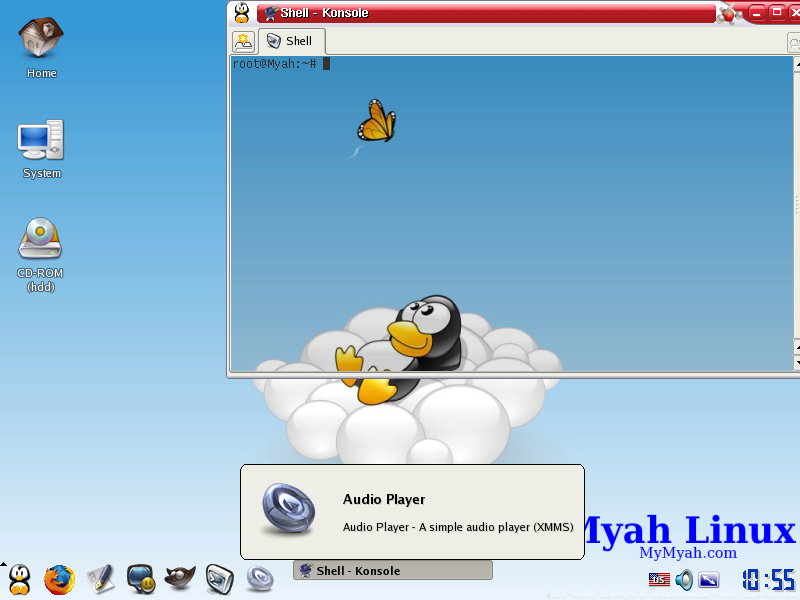This screenshot has height=600, width=800.
Task: Open the System desktop icon
Action: 41,149
